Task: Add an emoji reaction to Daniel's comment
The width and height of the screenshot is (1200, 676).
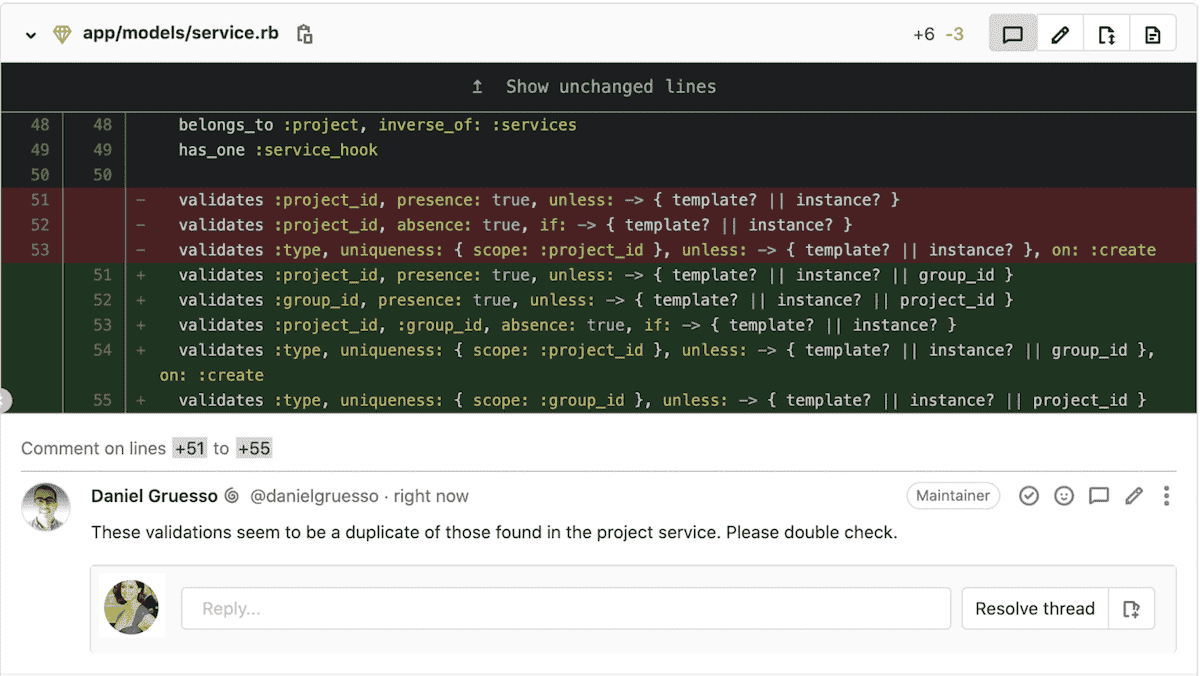Action: click(x=1064, y=495)
